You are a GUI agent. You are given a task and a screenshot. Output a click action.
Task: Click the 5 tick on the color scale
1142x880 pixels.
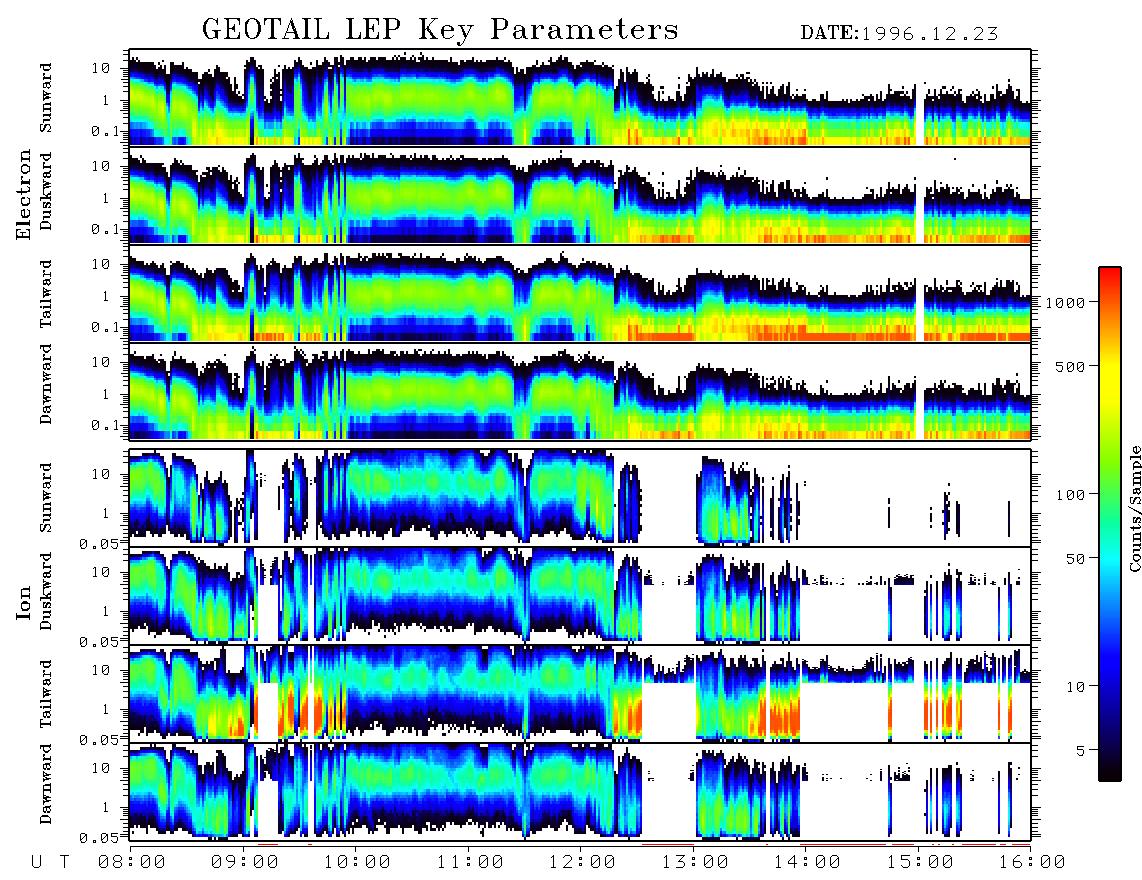coord(1080,750)
